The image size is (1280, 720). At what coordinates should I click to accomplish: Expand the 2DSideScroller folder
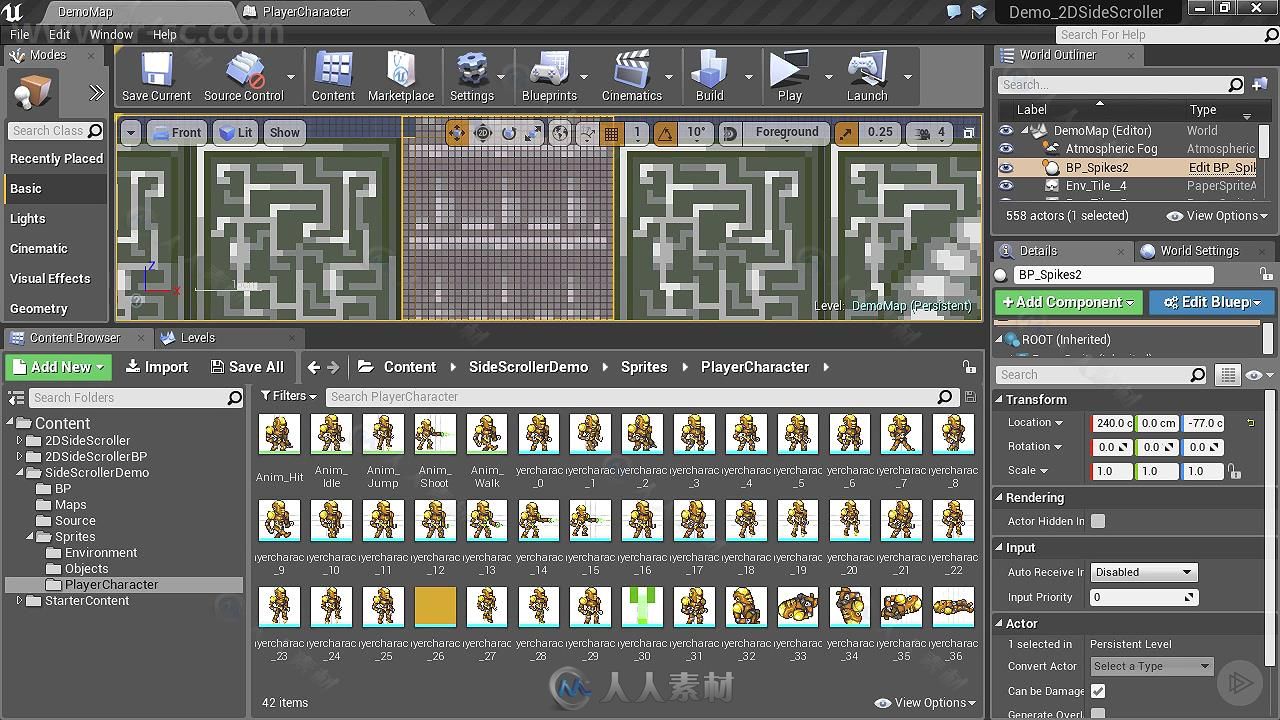20,440
